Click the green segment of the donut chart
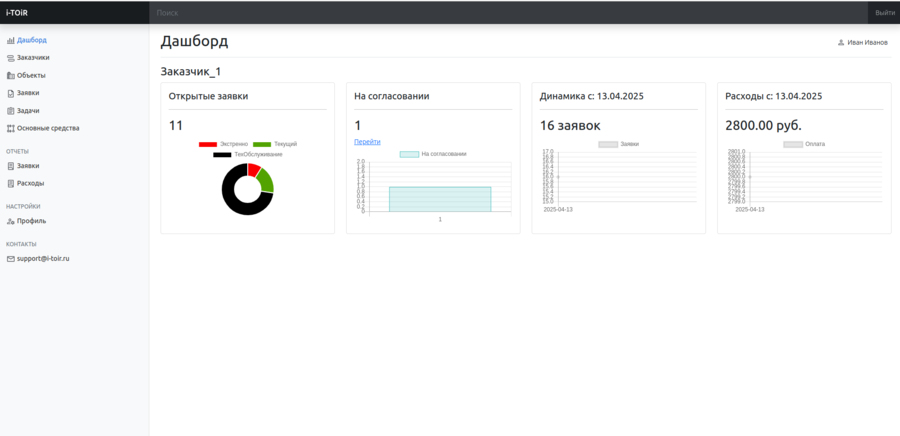Viewport: 900px width, 436px height. click(266, 180)
